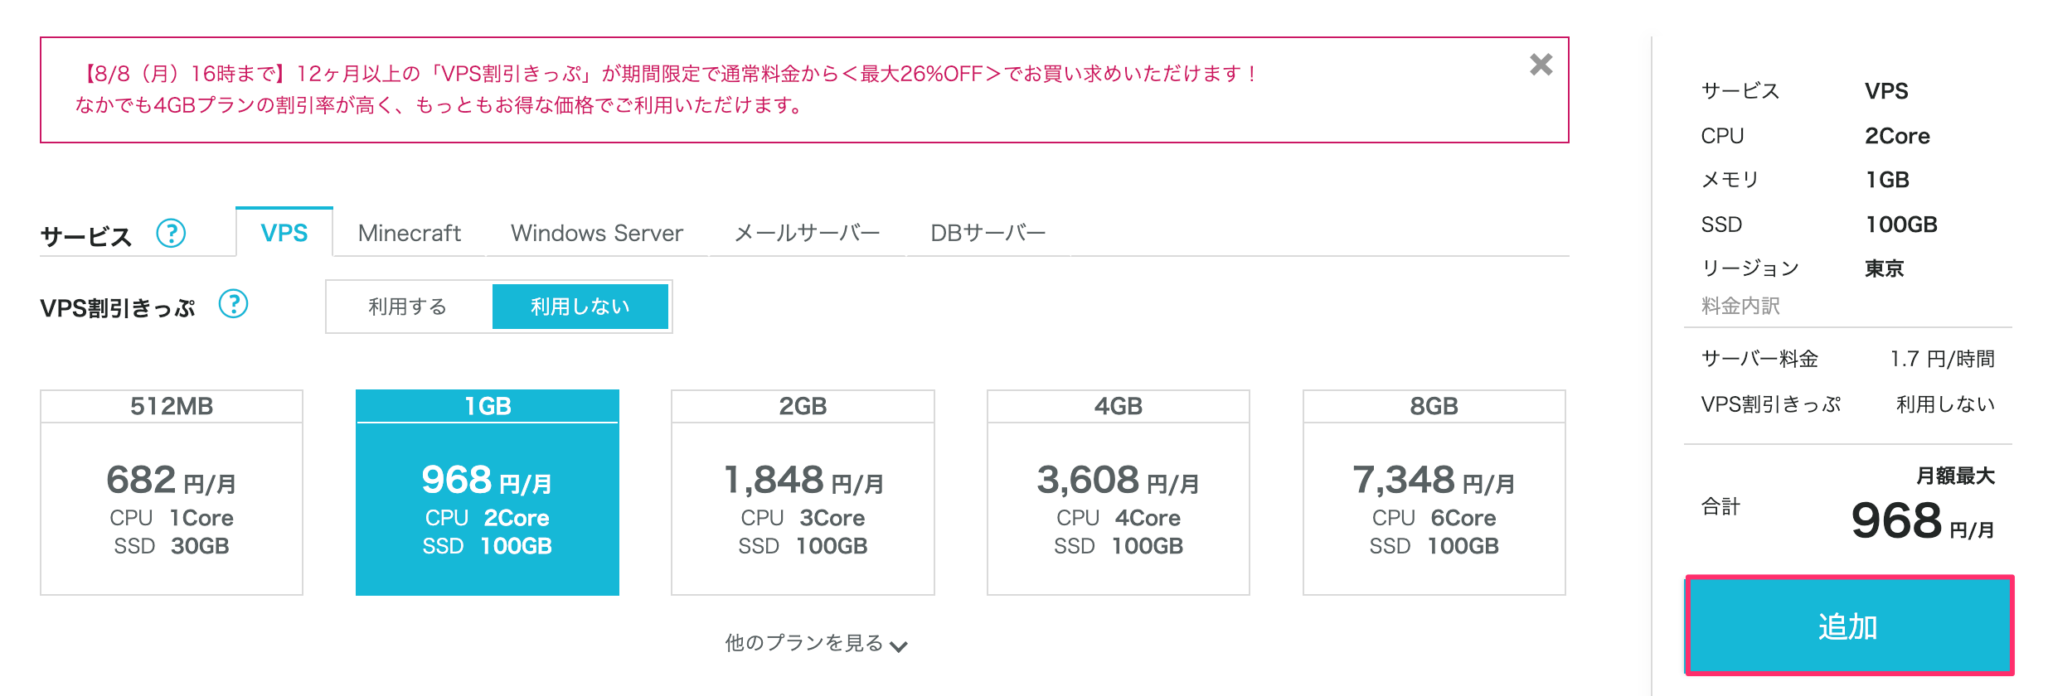Switch to the Minecraft tab
Image resolution: width=2048 pixels, height=696 pixels.
409,232
